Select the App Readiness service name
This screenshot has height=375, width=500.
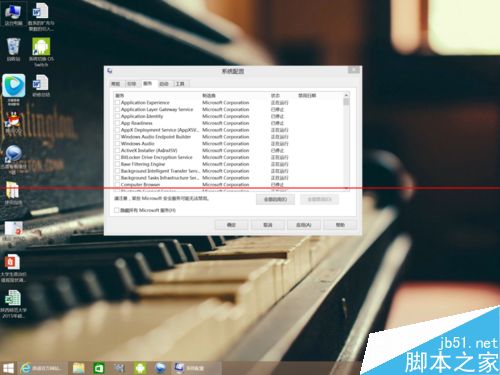pyautogui.click(x=137, y=123)
